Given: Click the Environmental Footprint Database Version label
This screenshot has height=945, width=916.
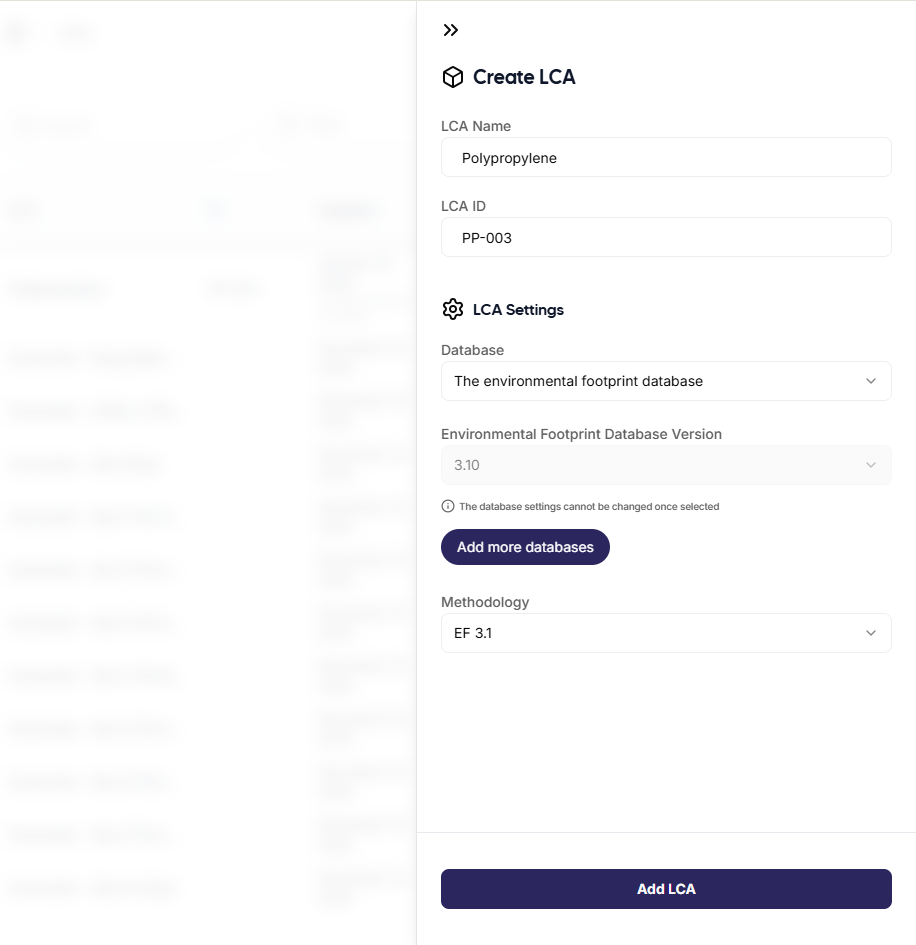Looking at the screenshot, I should [581, 434].
